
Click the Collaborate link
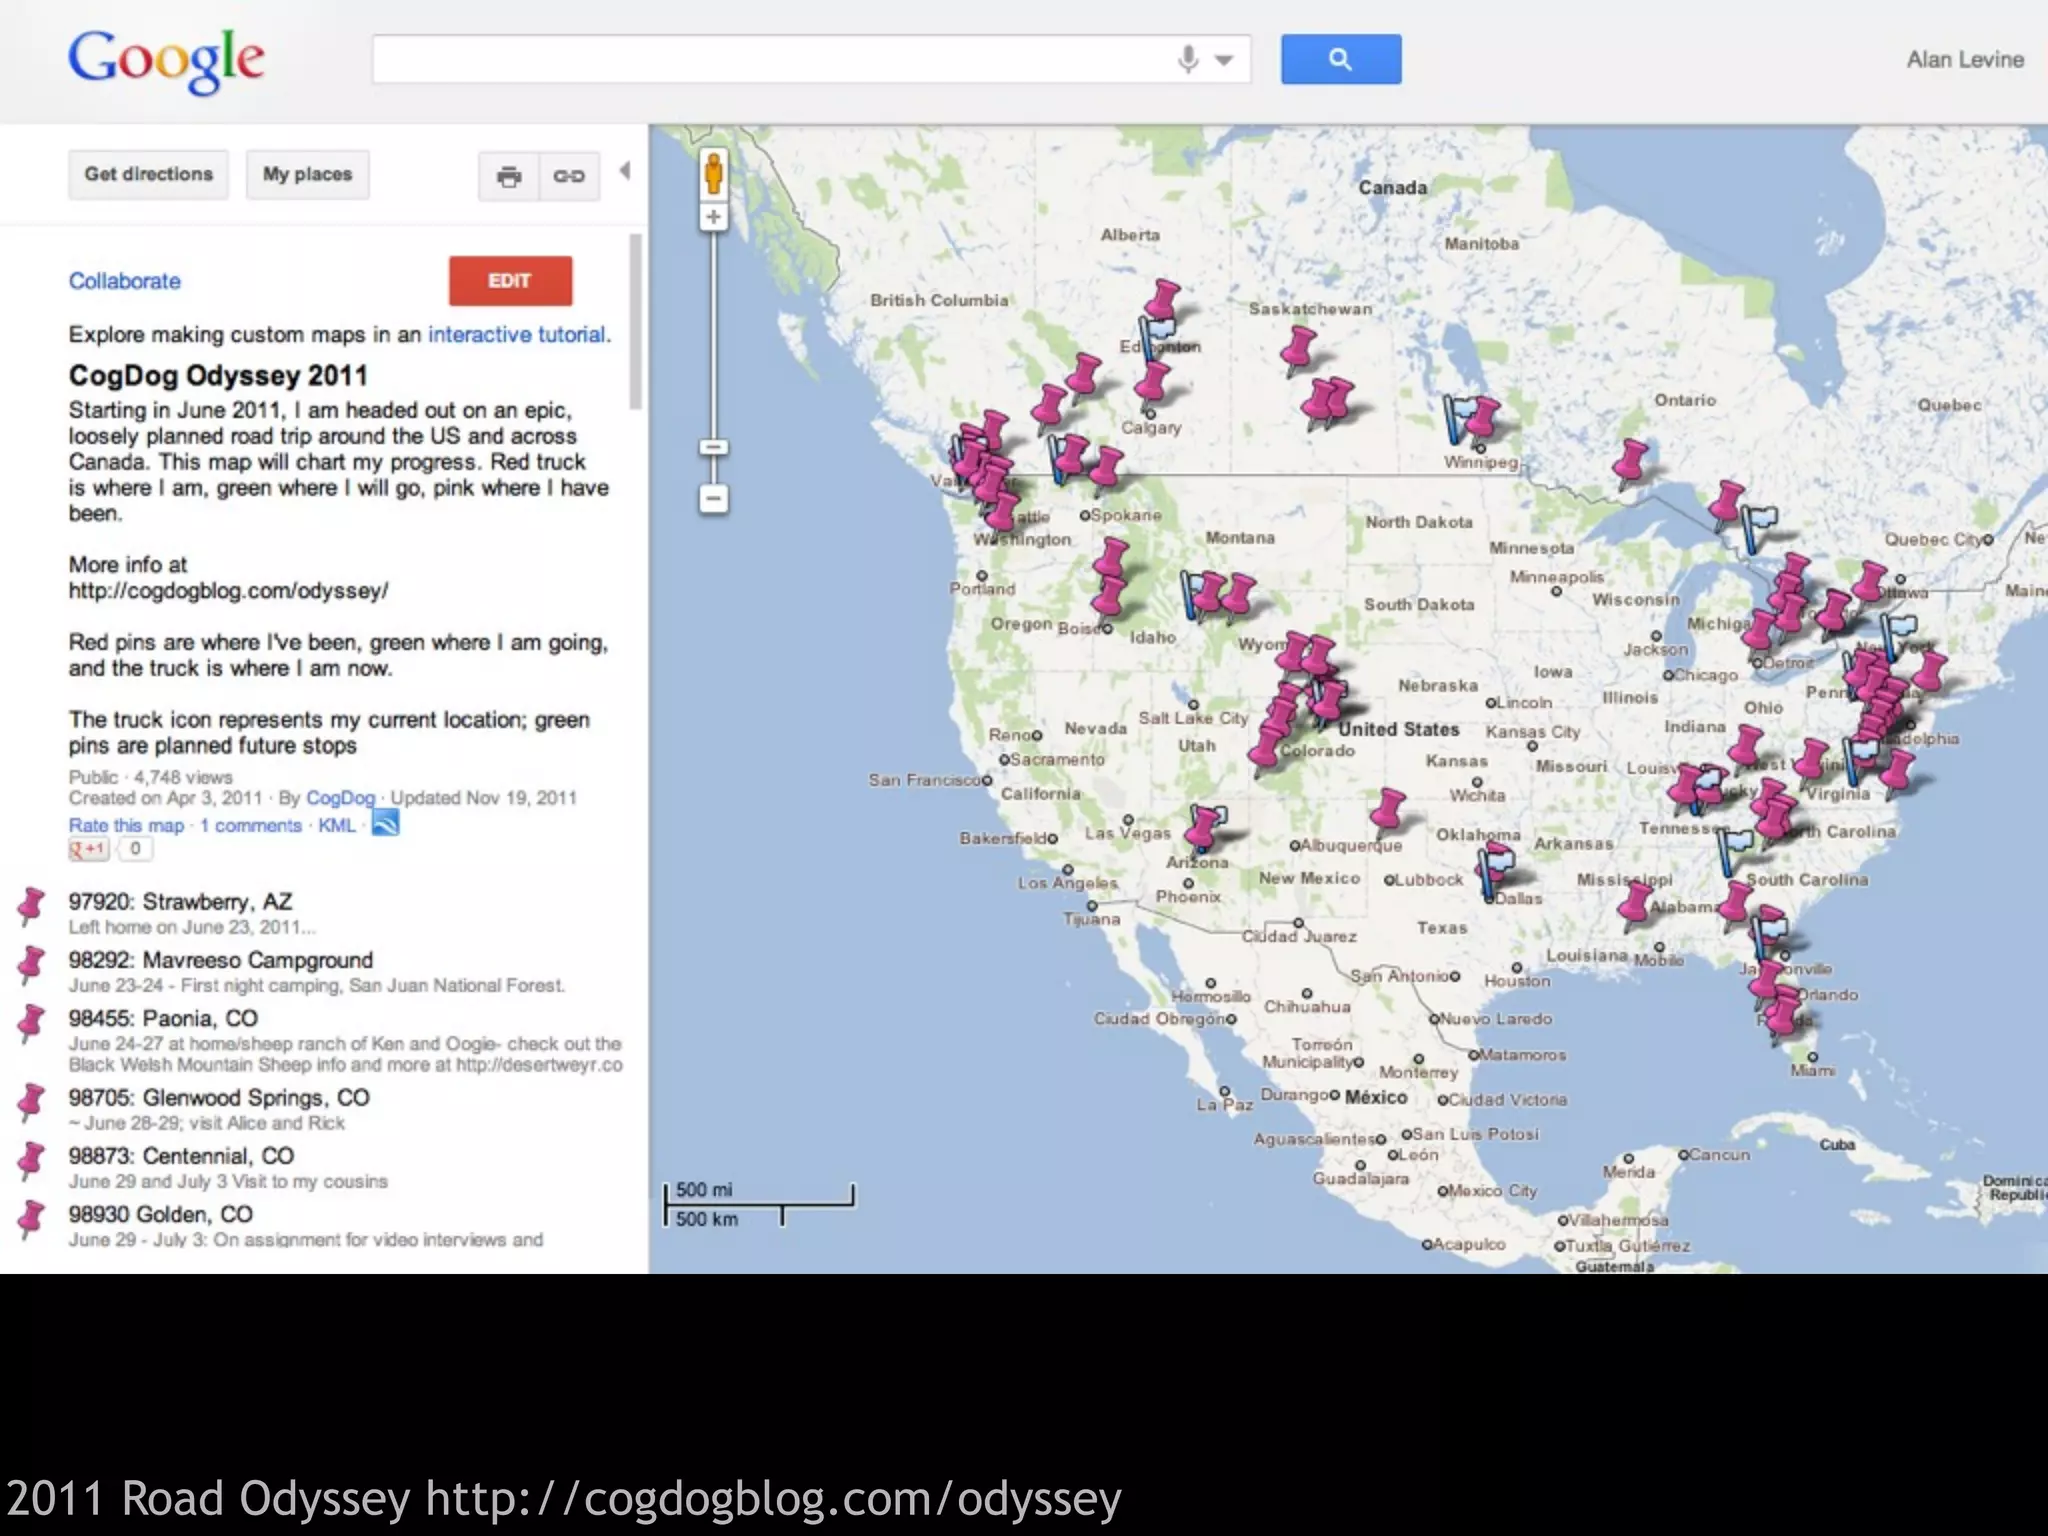(x=125, y=281)
